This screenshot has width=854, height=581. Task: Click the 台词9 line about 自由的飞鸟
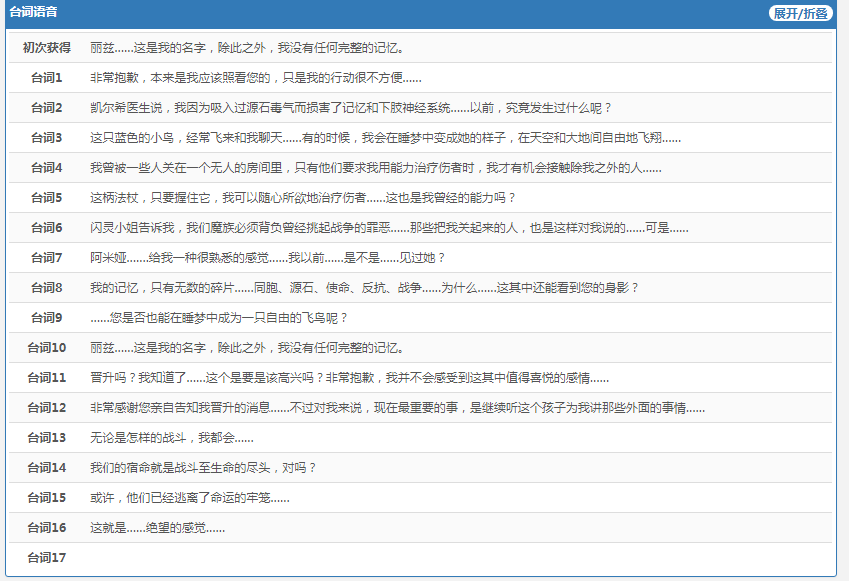click(x=219, y=318)
